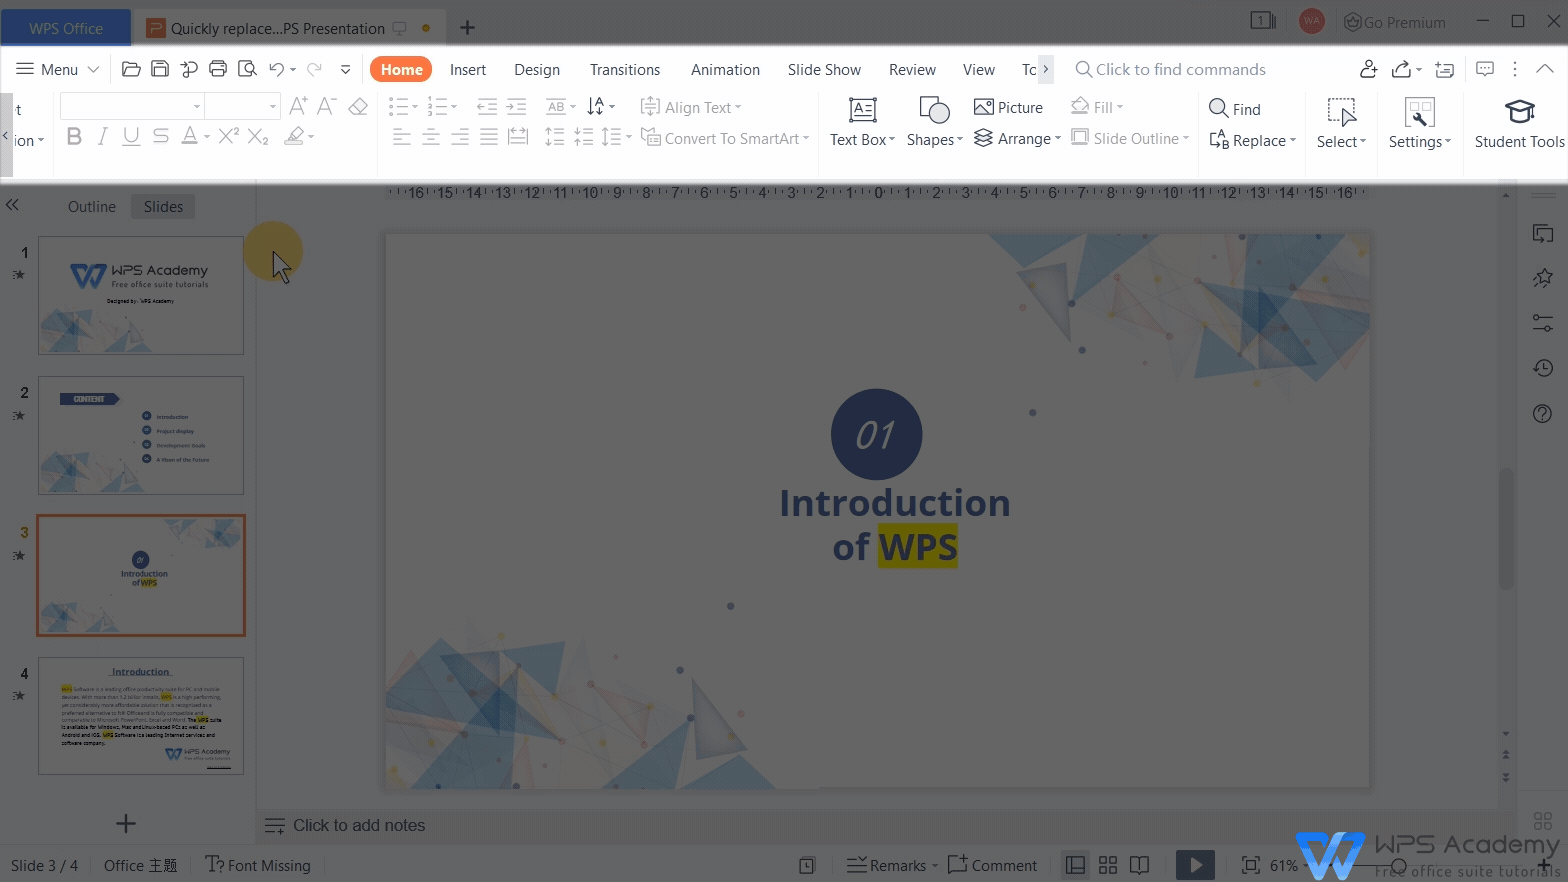Insert a Text Box
1568x882 pixels.
pyautogui.click(x=862, y=122)
